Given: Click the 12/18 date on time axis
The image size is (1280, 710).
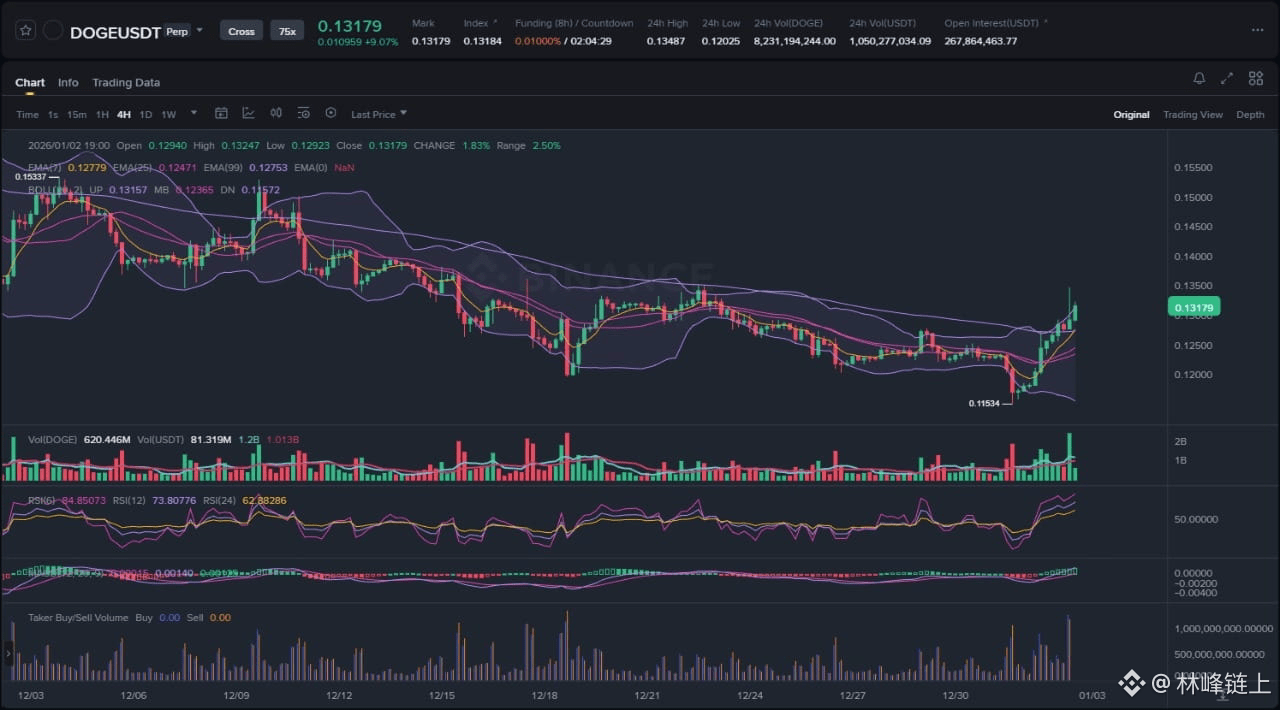Looking at the screenshot, I should [544, 695].
